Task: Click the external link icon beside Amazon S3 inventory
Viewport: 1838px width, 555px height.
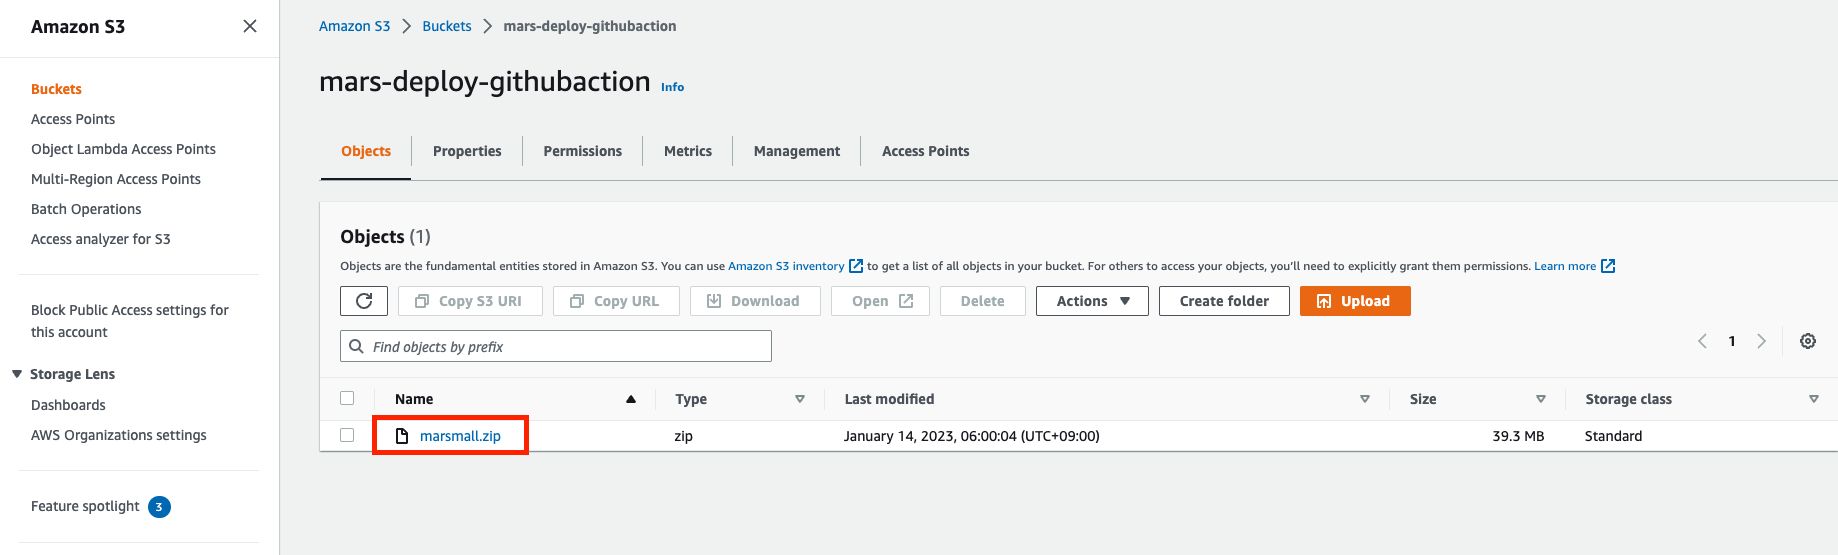Action: click(856, 266)
